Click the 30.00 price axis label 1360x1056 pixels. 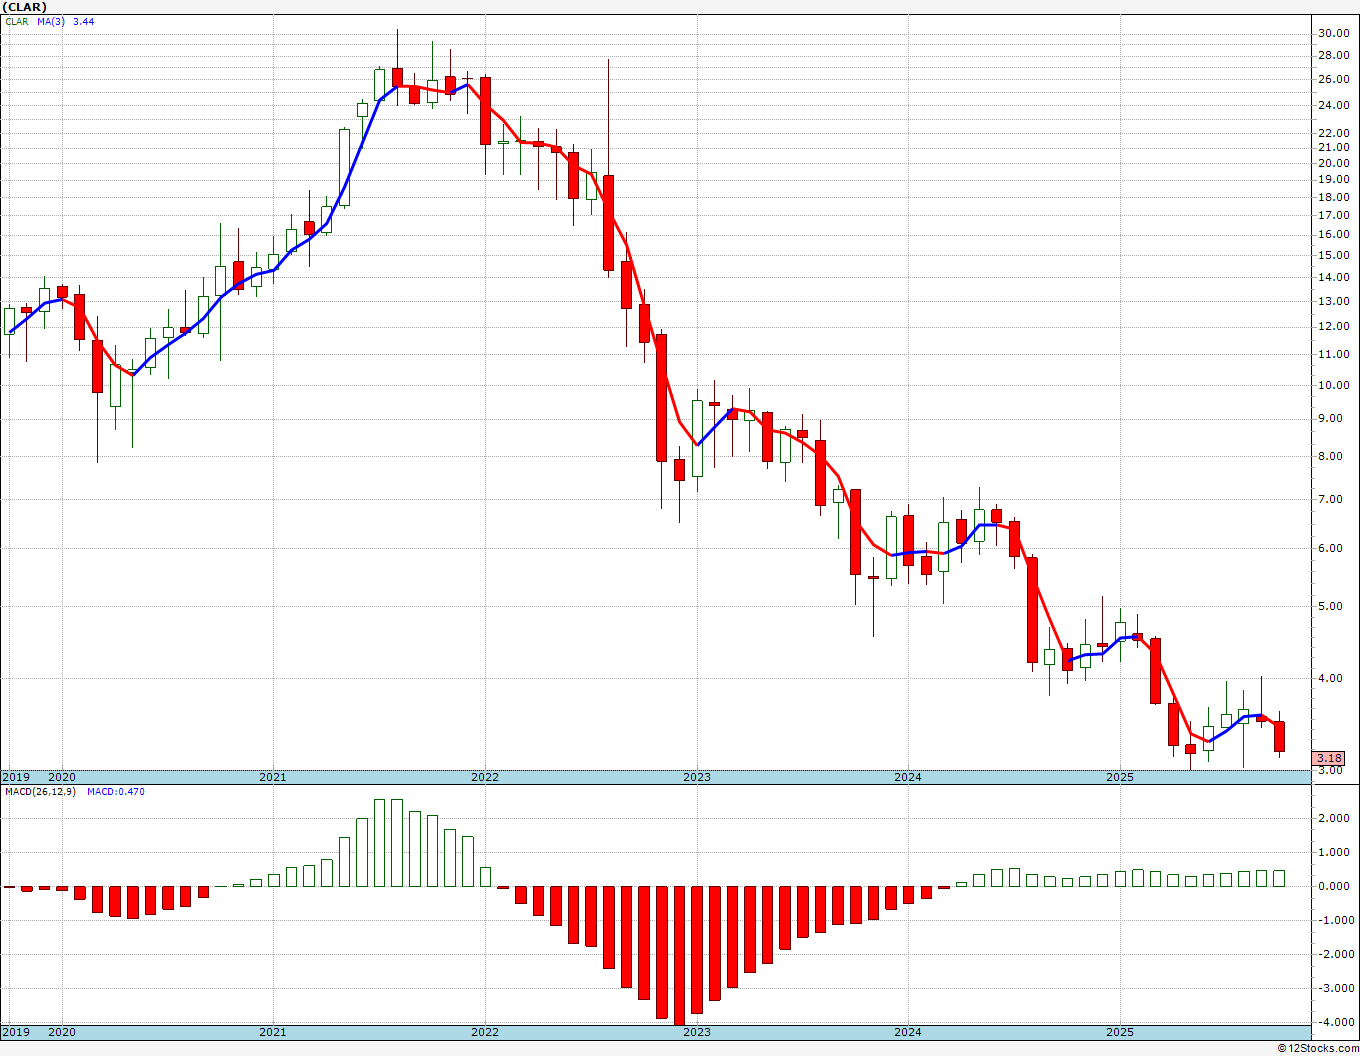(1333, 33)
